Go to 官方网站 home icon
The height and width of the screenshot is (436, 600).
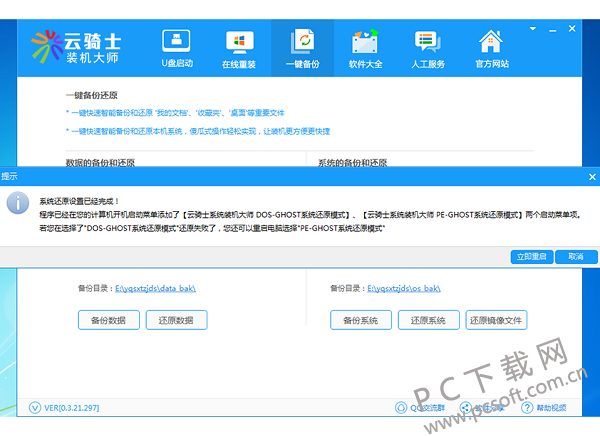[491, 41]
